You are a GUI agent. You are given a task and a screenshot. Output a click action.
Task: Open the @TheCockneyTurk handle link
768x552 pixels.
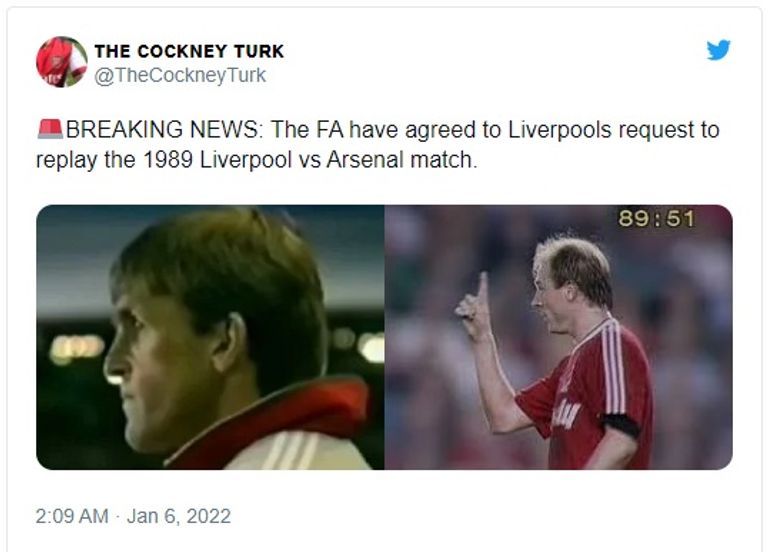[x=180, y=75]
